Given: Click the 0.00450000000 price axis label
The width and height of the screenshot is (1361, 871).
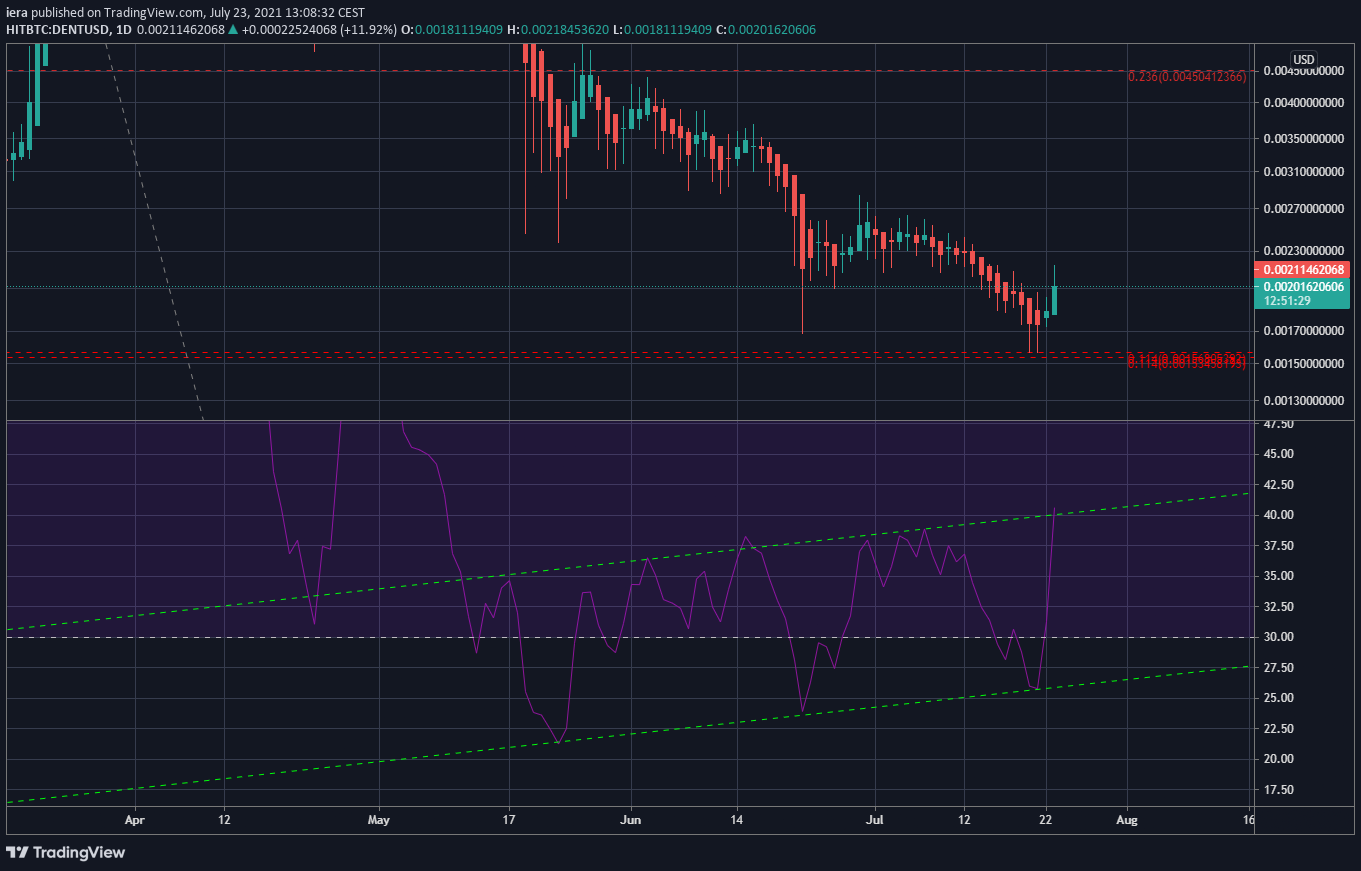Looking at the screenshot, I should (1305, 71).
